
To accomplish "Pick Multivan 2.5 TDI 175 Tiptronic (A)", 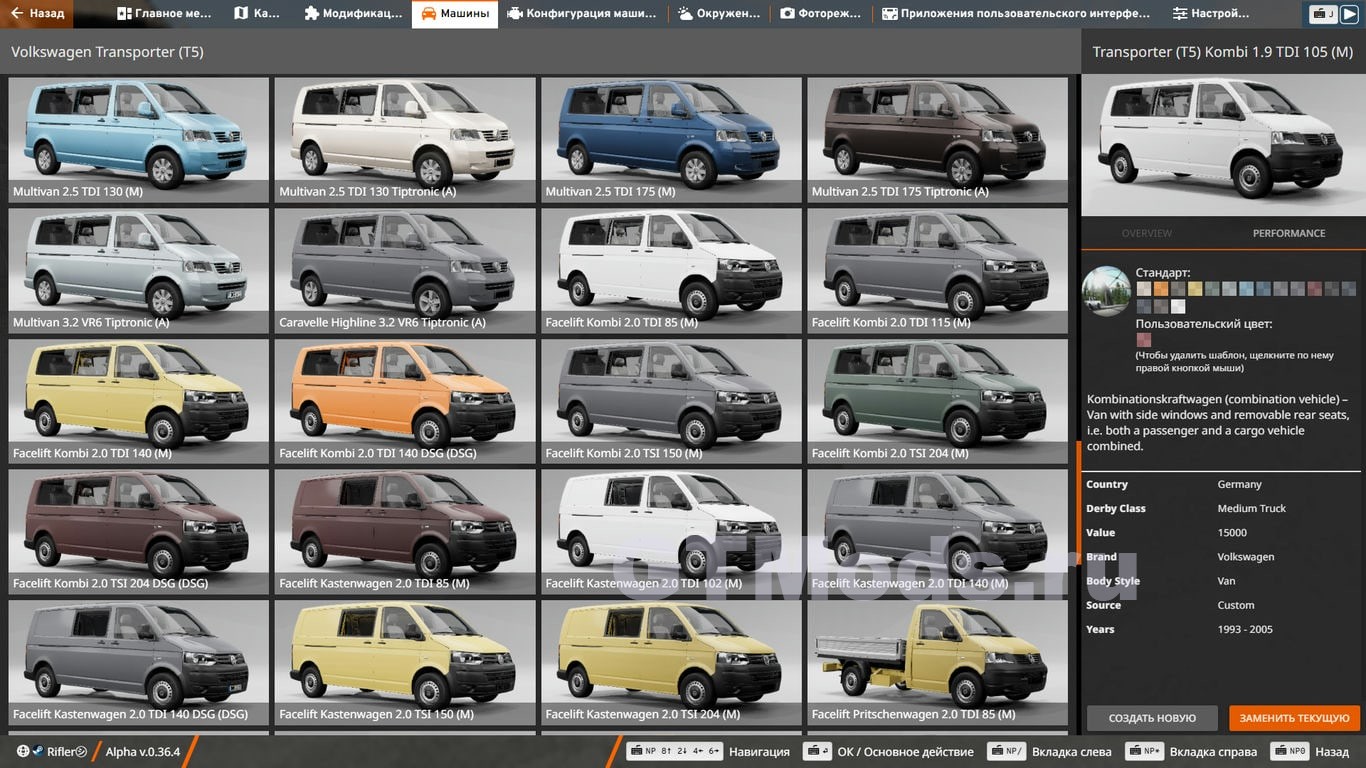I will pos(938,140).
